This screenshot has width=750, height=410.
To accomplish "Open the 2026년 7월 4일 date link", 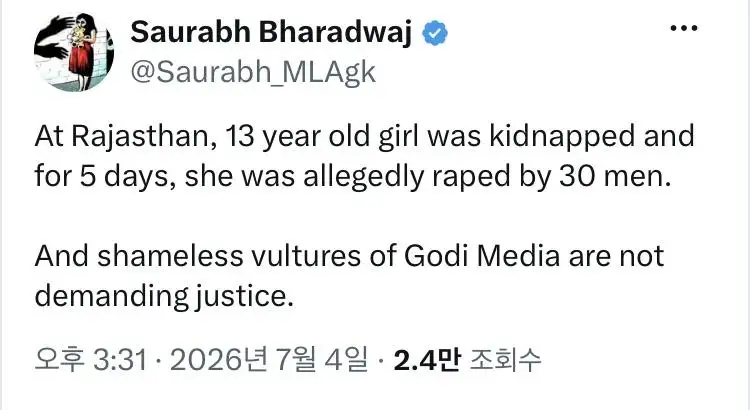I will pos(269,359).
